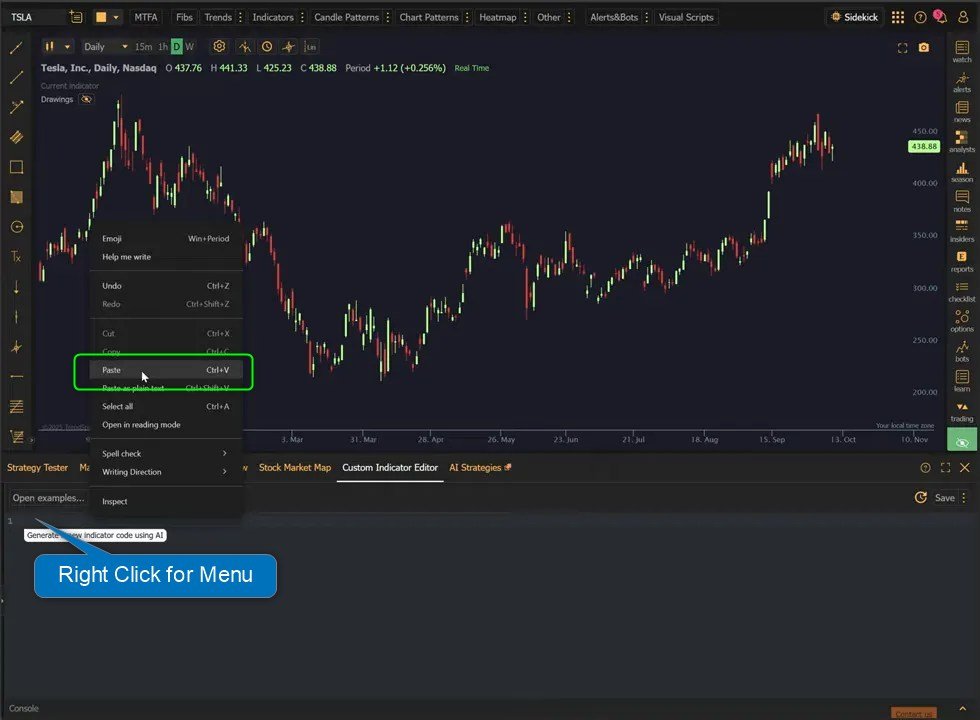Expand the Spell check submenu
This screenshot has height=720, width=980.
coord(165,453)
